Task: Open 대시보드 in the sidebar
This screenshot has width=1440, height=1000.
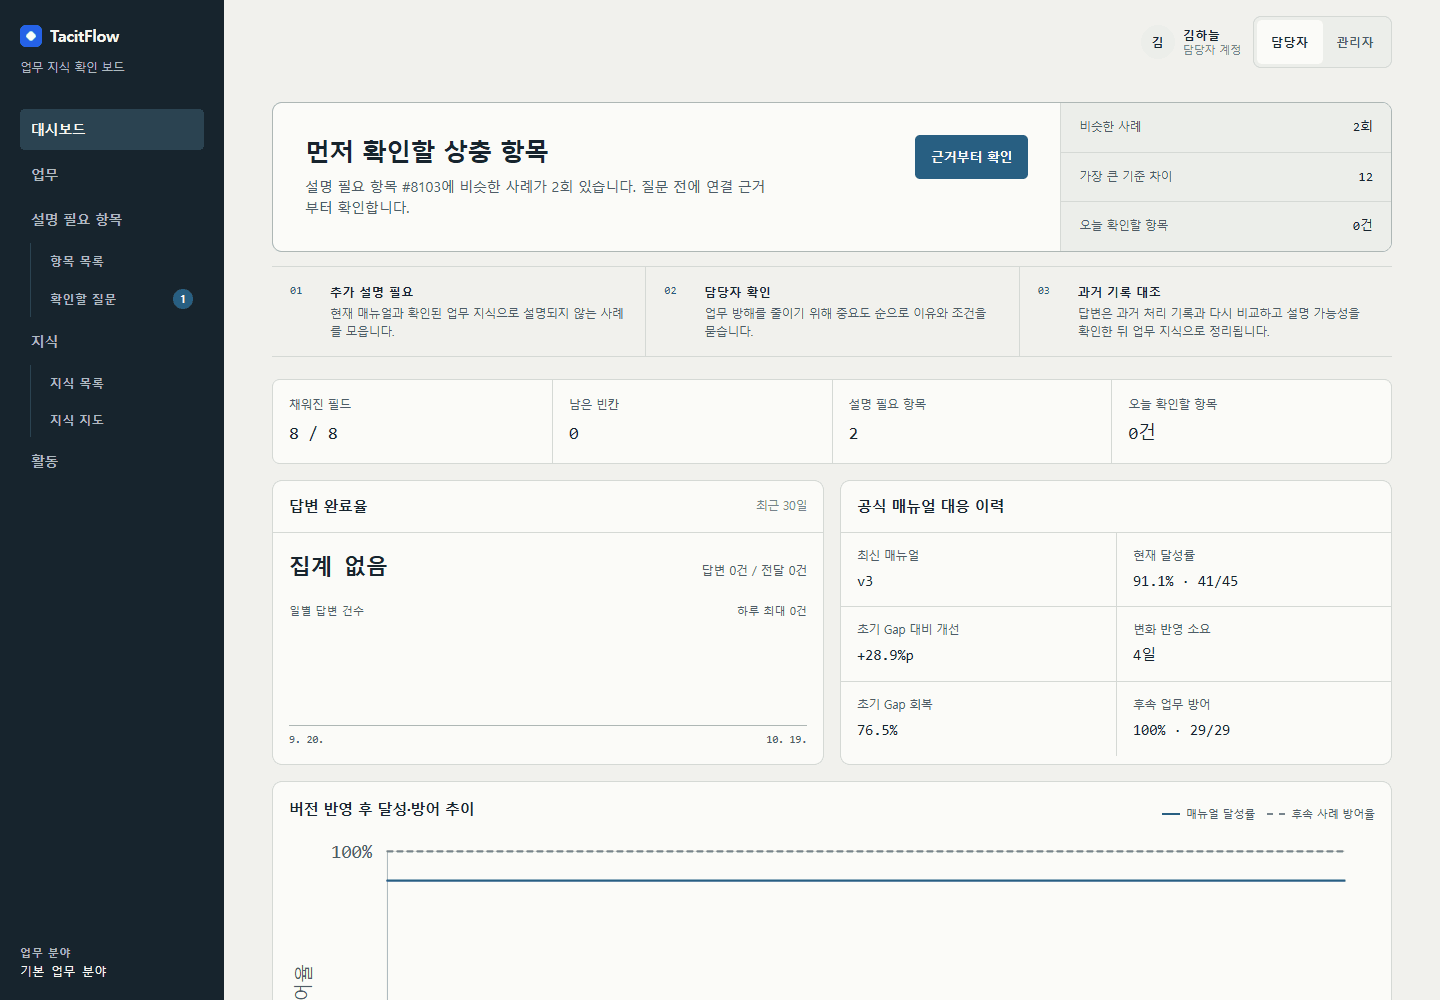Action: tap(112, 129)
